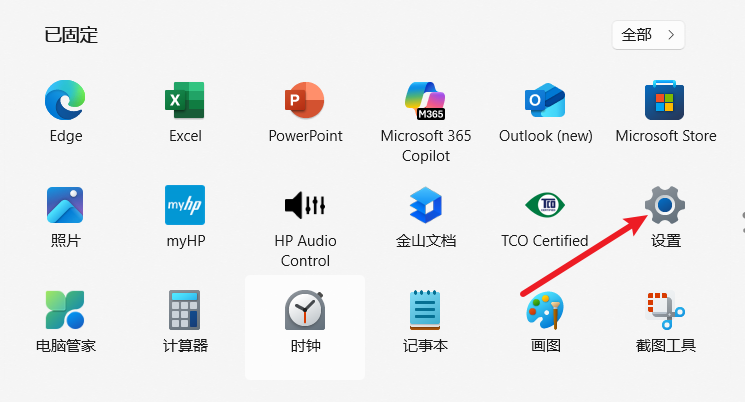Open the TCO Certified icon
This screenshot has height=402, width=745.
[x=545, y=205]
